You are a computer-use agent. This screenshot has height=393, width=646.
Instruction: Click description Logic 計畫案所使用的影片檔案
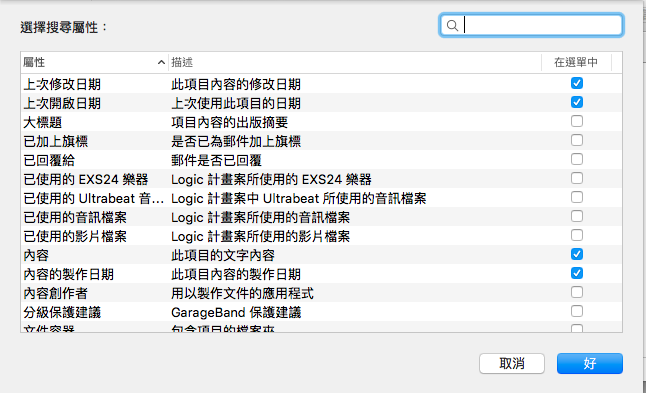coord(260,236)
